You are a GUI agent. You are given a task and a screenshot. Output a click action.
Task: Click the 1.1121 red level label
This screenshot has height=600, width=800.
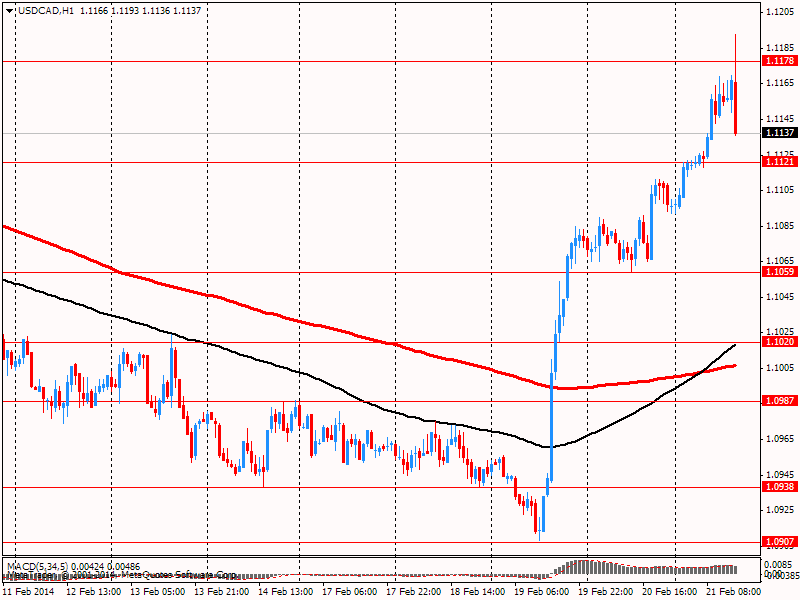(779, 162)
